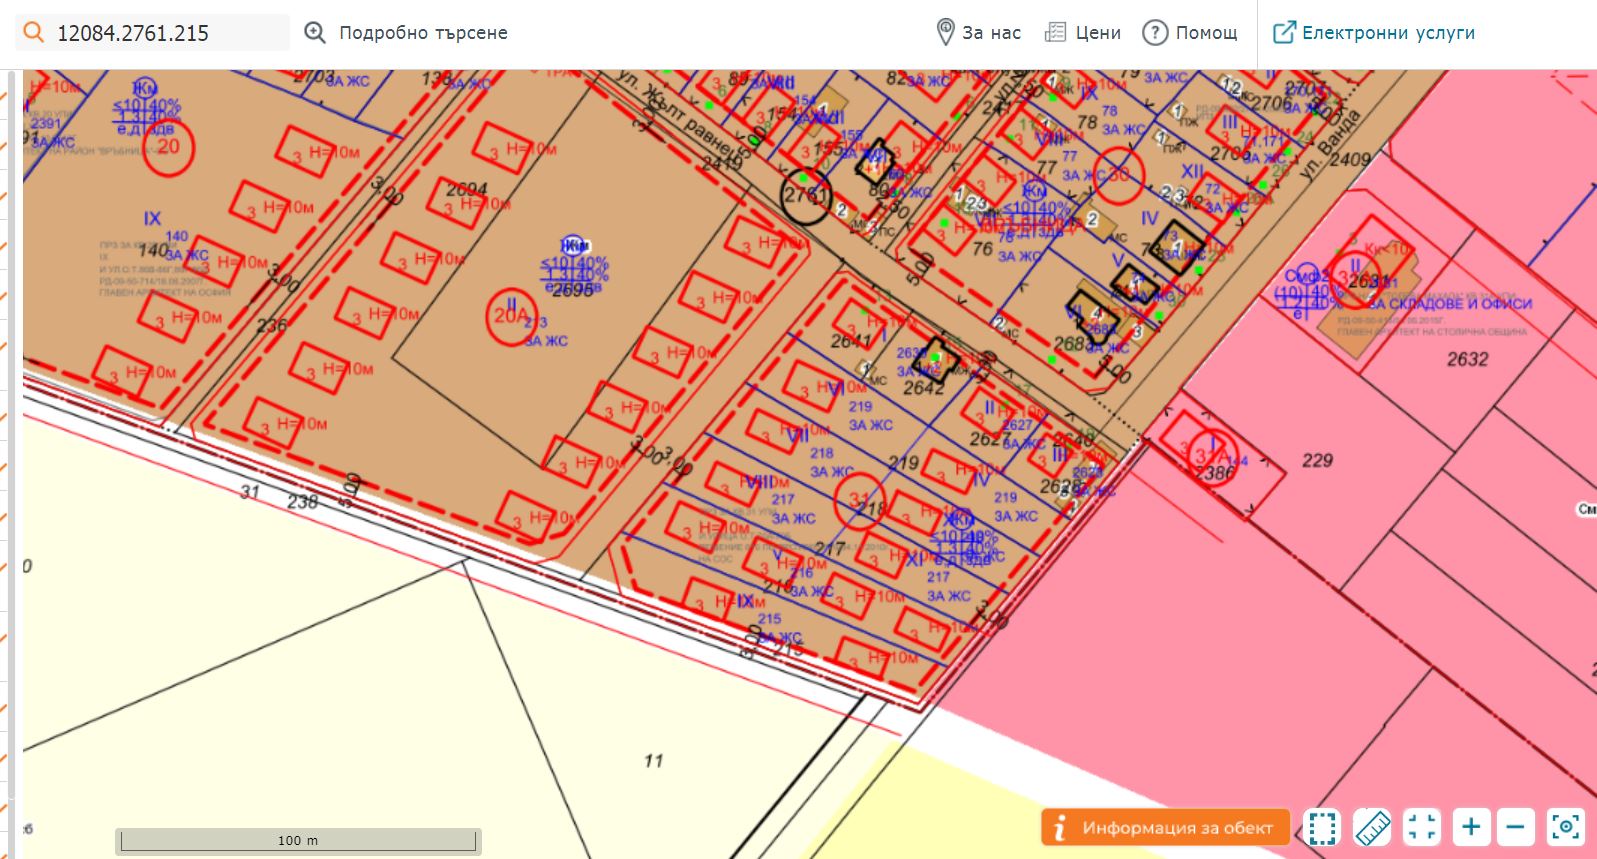Image resolution: width=1597 pixels, height=859 pixels.
Task: Zoom out with the minus button
Action: (x=1516, y=828)
